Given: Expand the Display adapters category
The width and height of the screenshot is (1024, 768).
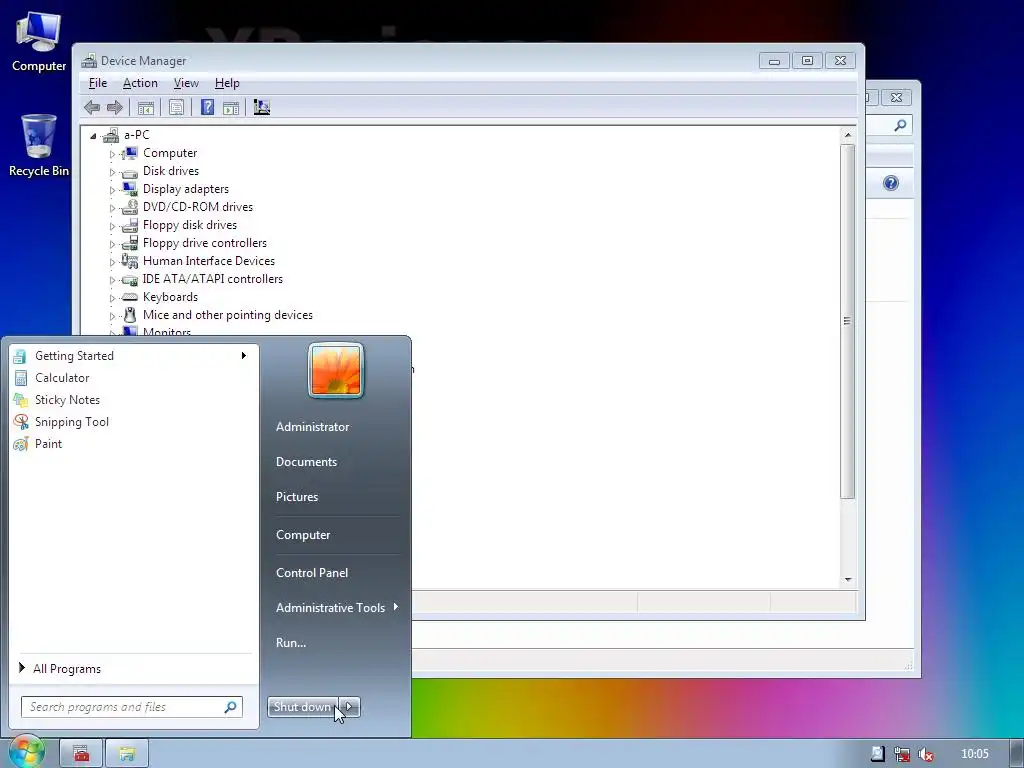Looking at the screenshot, I should pyautogui.click(x=112, y=190).
